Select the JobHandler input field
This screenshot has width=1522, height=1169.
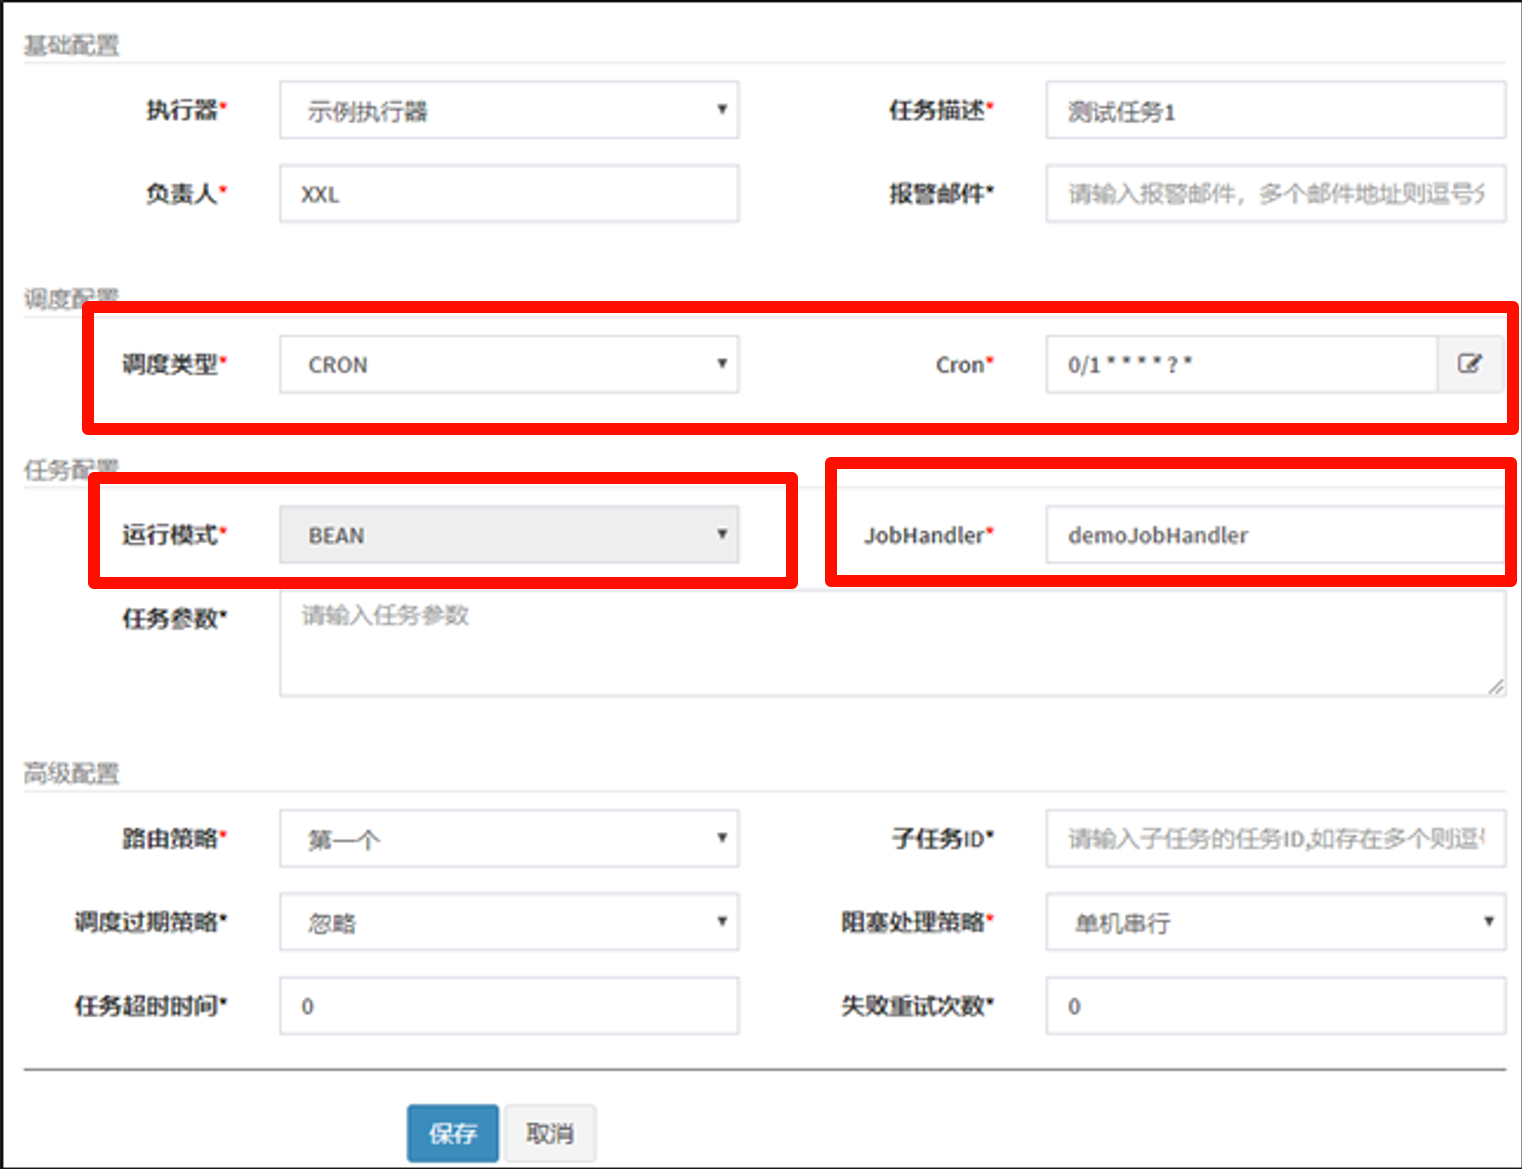pyautogui.click(x=1275, y=535)
